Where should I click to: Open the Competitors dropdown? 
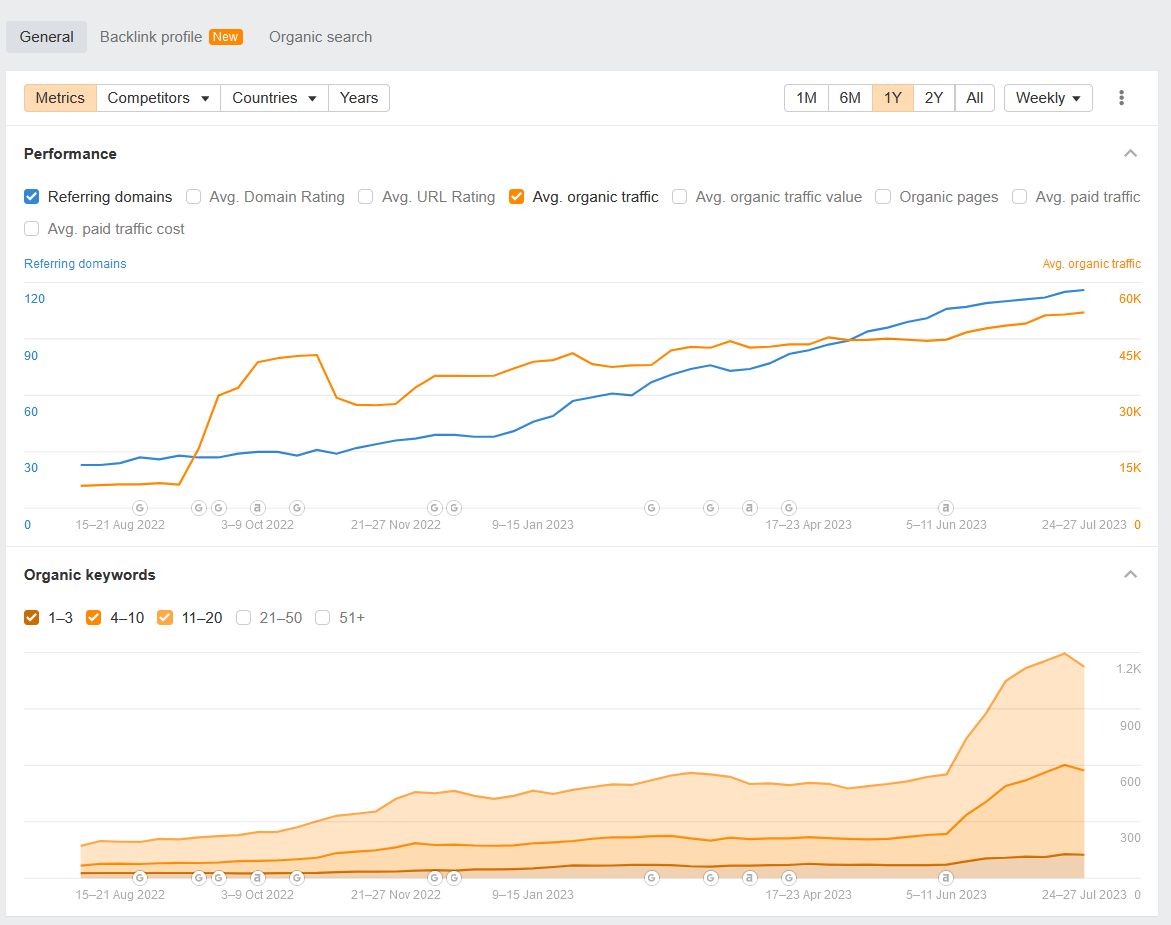point(157,97)
